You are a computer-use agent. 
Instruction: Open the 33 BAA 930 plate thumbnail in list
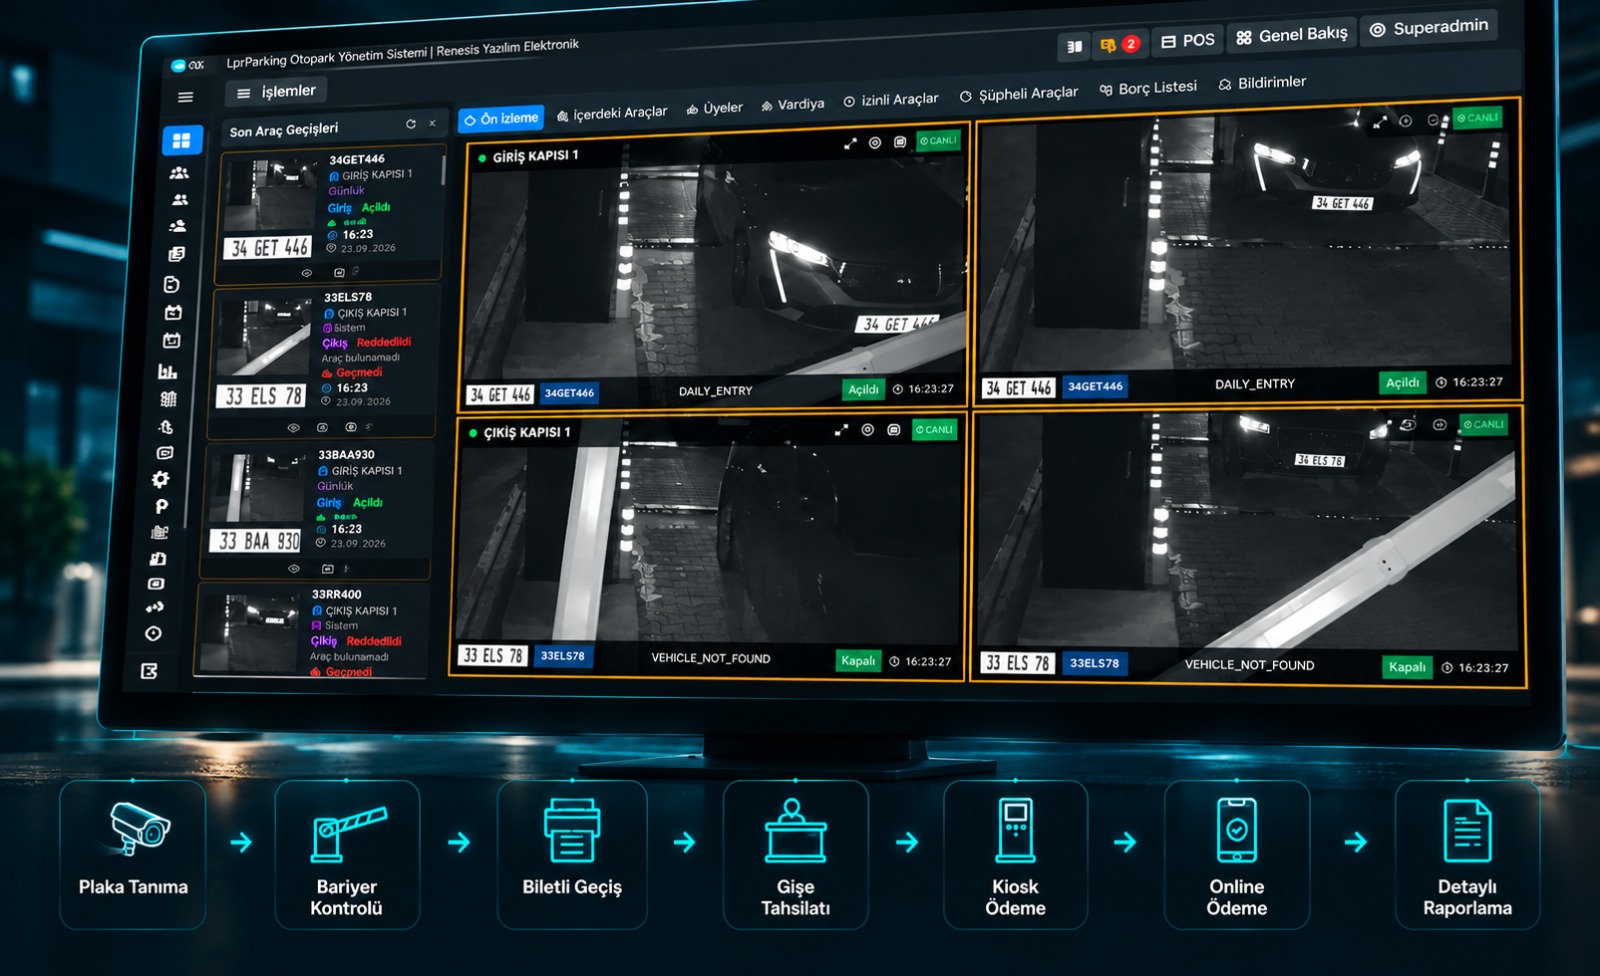point(257,540)
